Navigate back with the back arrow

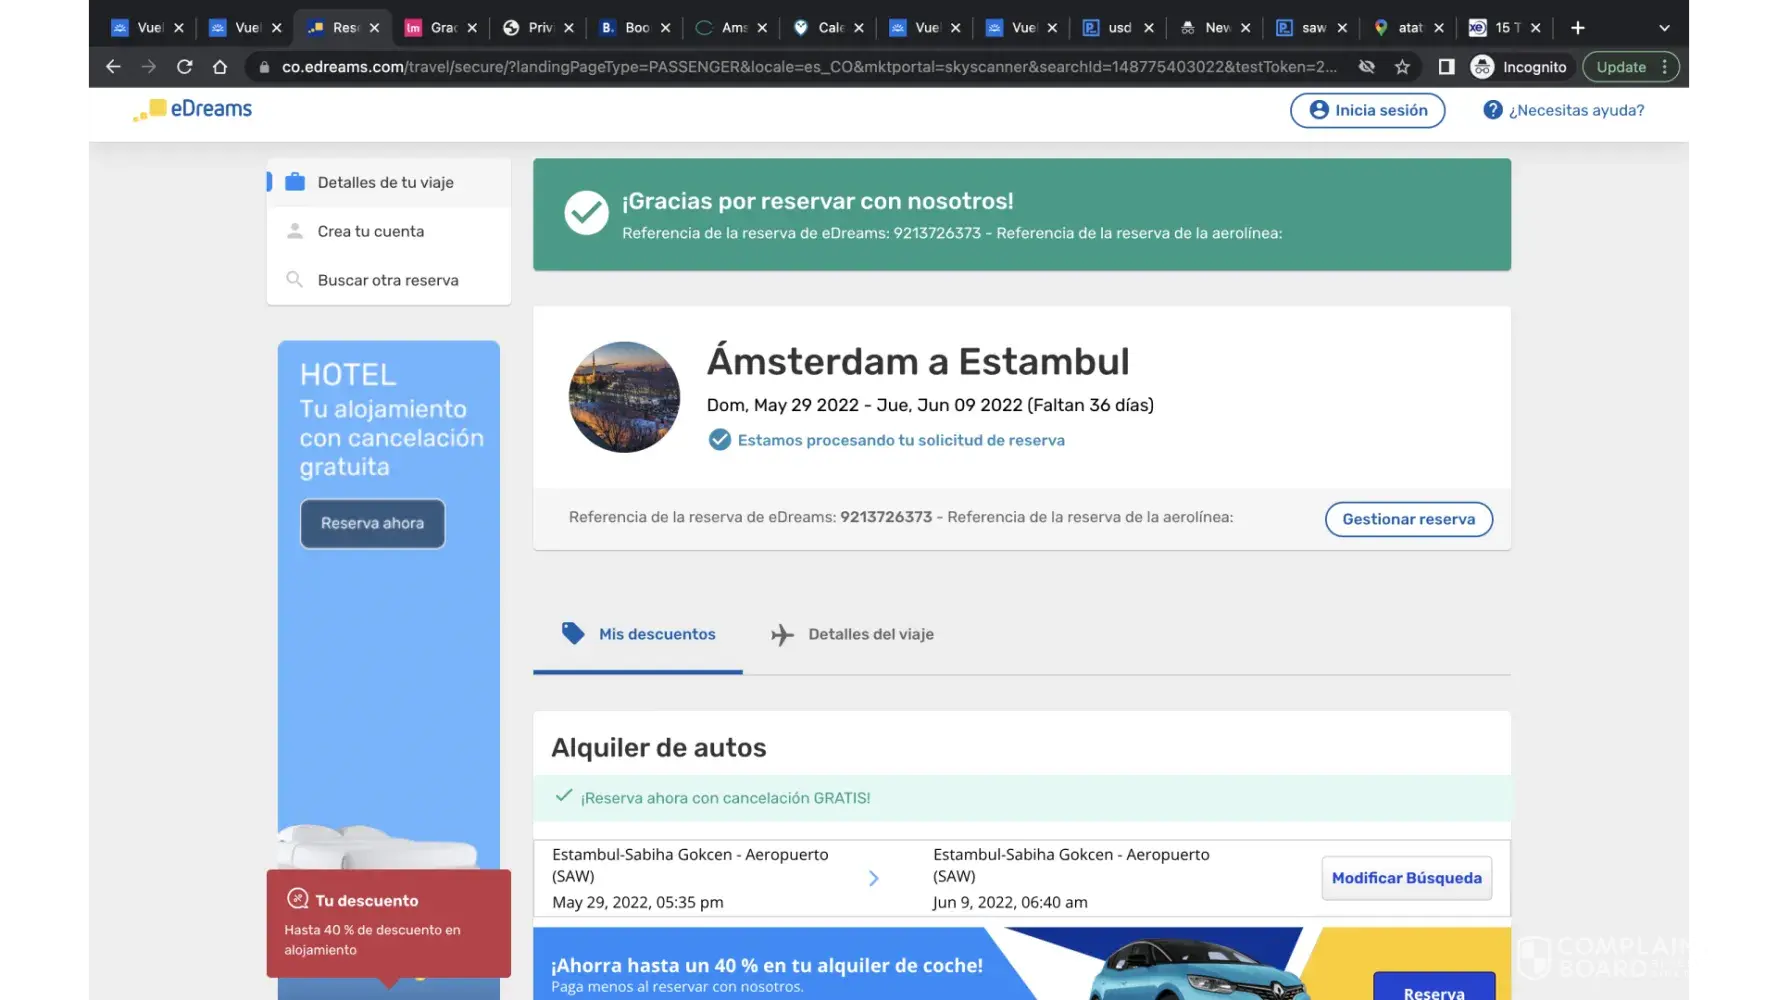click(113, 67)
